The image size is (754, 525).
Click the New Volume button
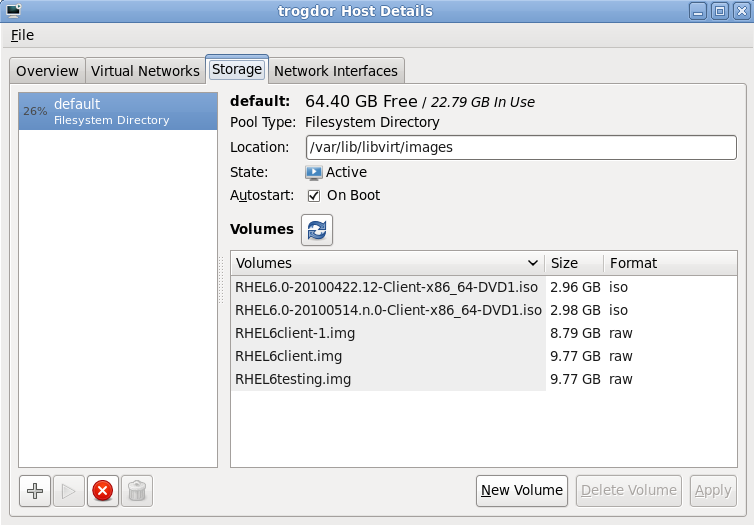[521, 490]
